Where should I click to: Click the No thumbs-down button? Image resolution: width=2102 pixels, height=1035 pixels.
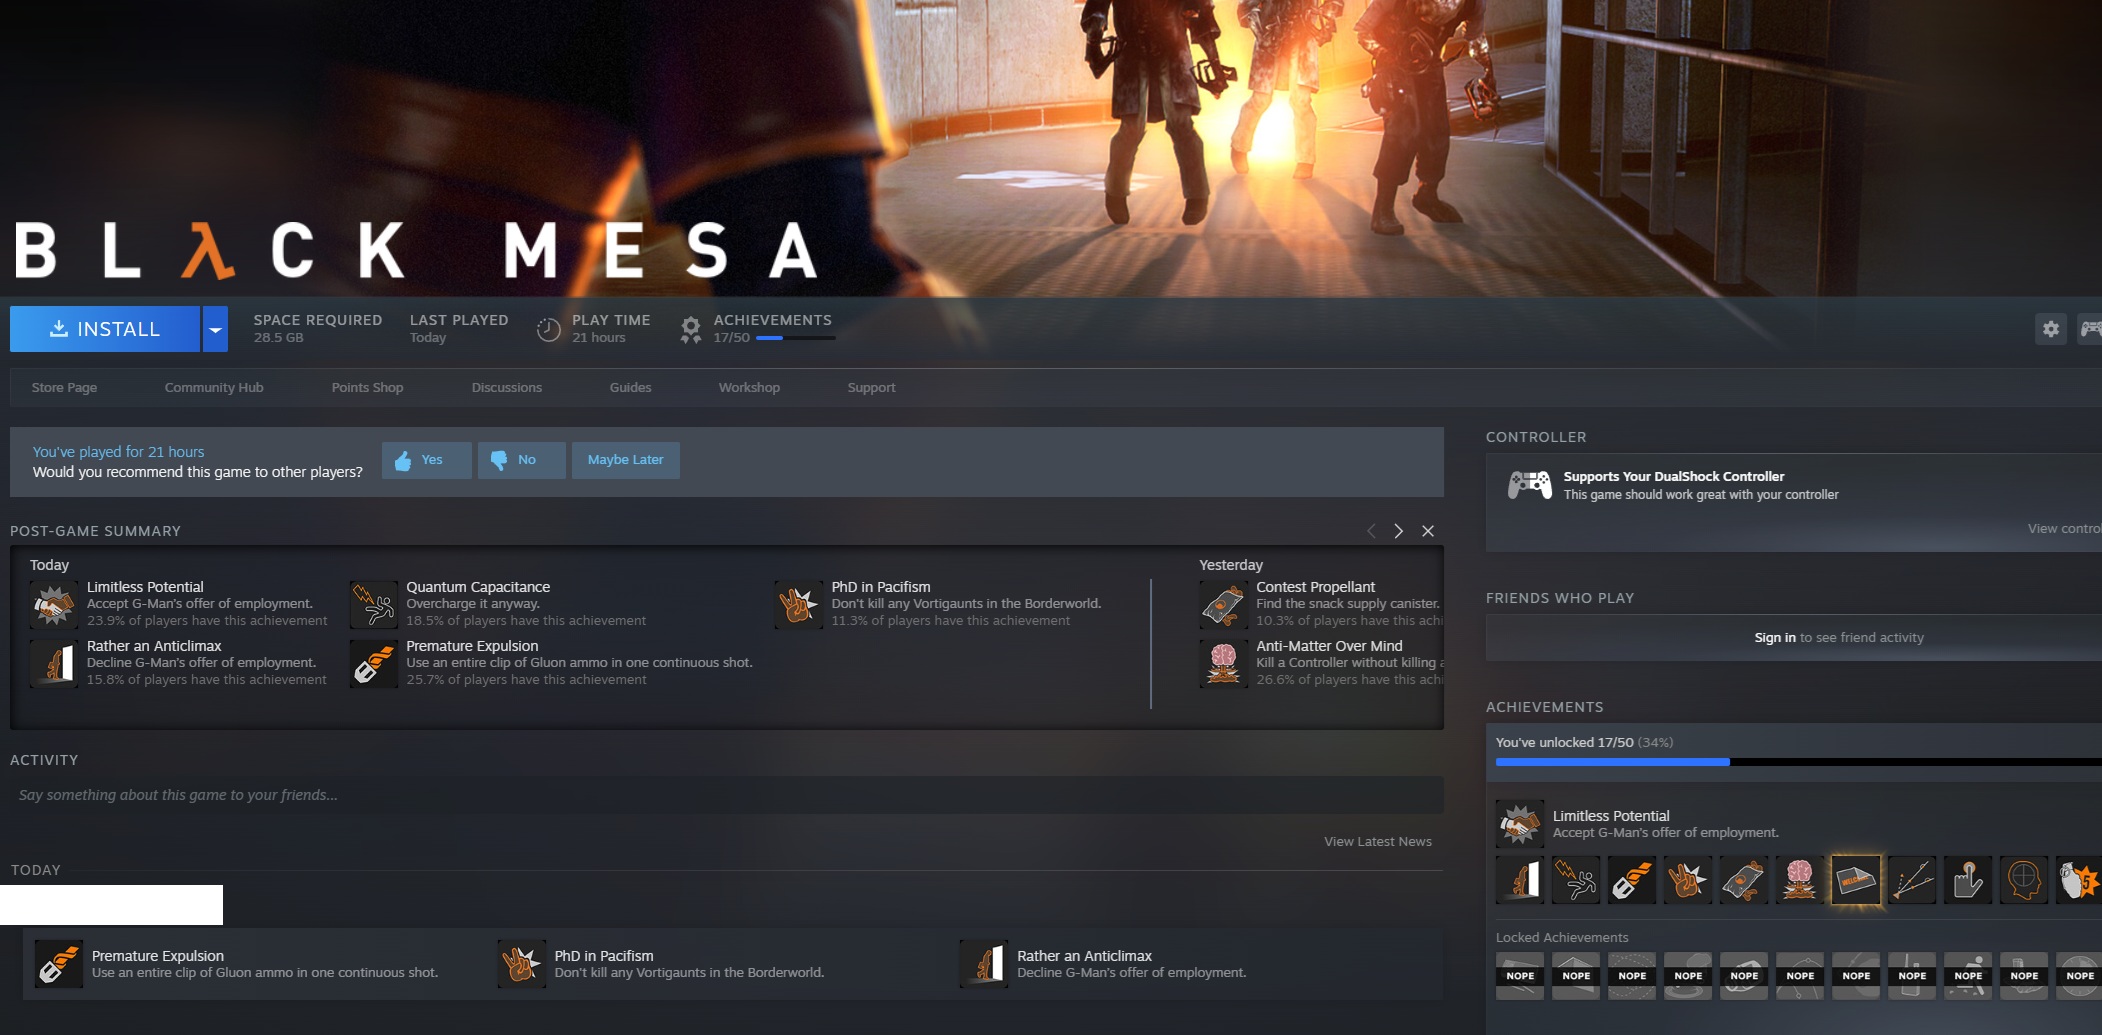[522, 460]
